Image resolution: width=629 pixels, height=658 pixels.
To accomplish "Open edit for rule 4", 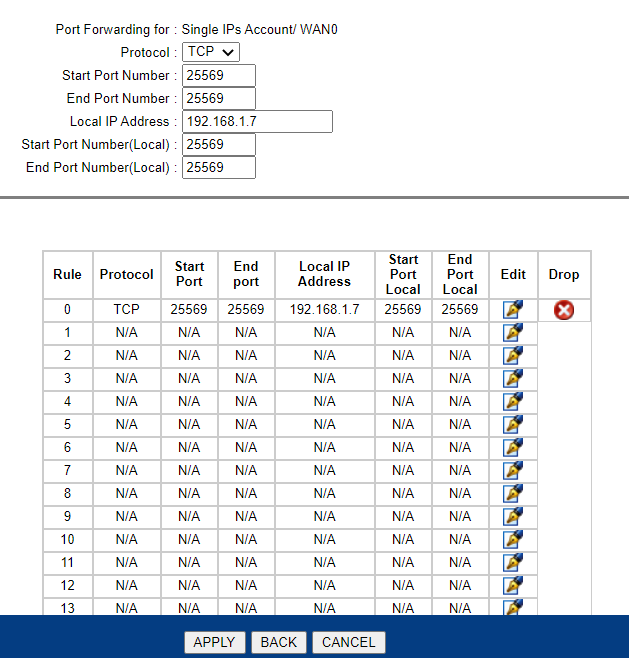I will pos(513,402).
